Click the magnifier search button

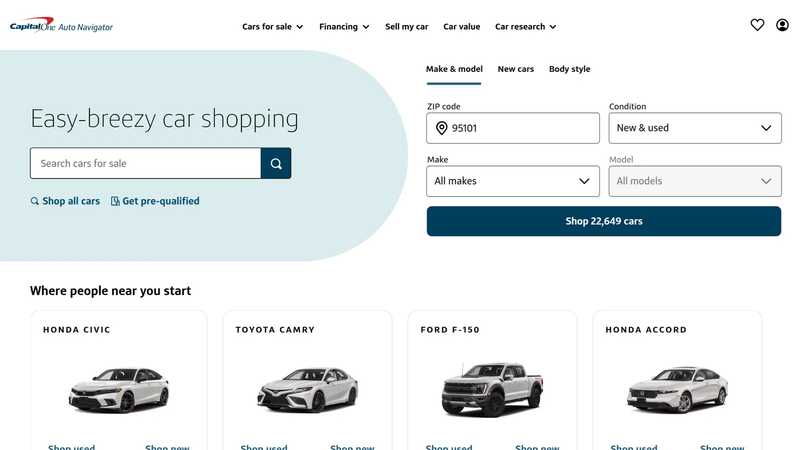pyautogui.click(x=276, y=163)
